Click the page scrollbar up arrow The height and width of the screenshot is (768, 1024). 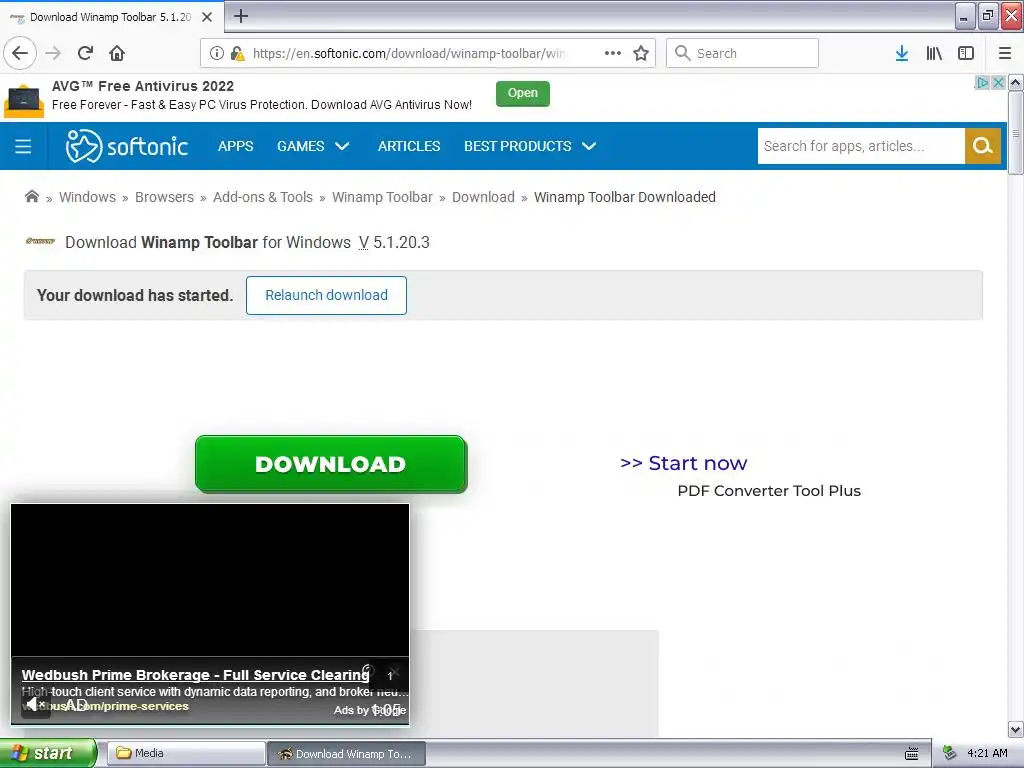(1016, 83)
